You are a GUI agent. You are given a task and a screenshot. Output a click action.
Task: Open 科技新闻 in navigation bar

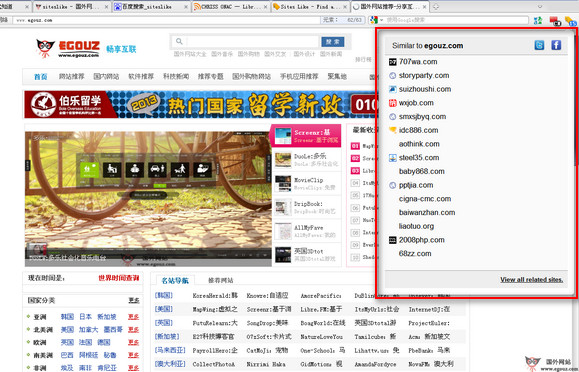(x=176, y=76)
